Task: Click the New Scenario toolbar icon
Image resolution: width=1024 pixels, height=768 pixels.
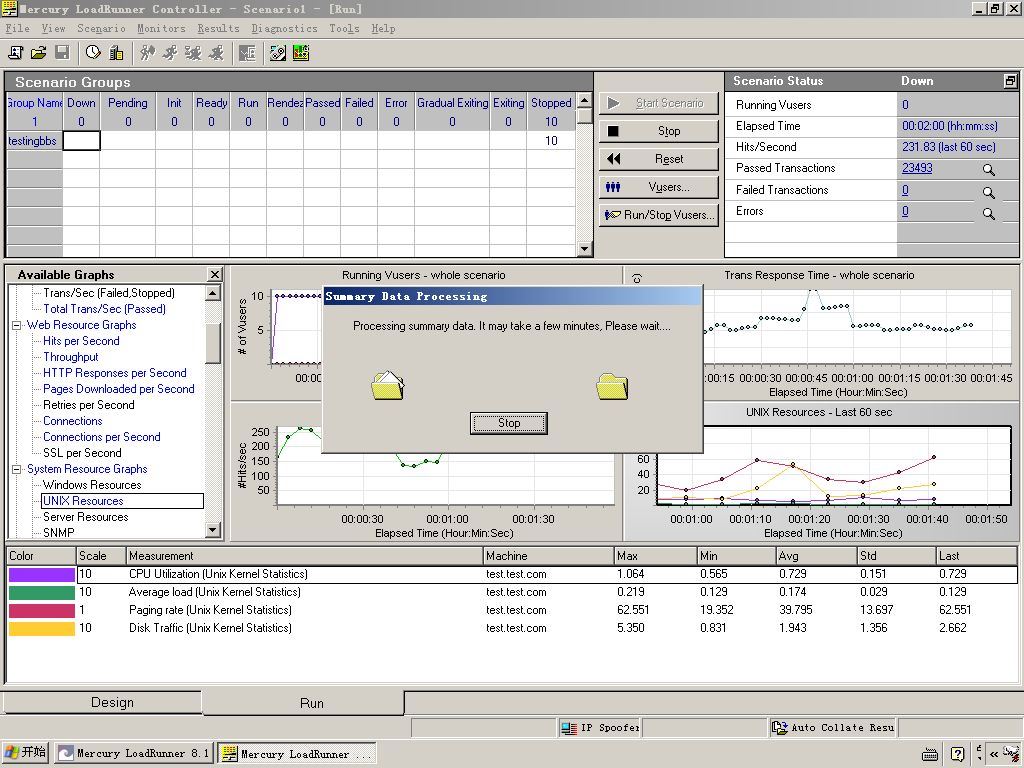Action: [x=15, y=53]
